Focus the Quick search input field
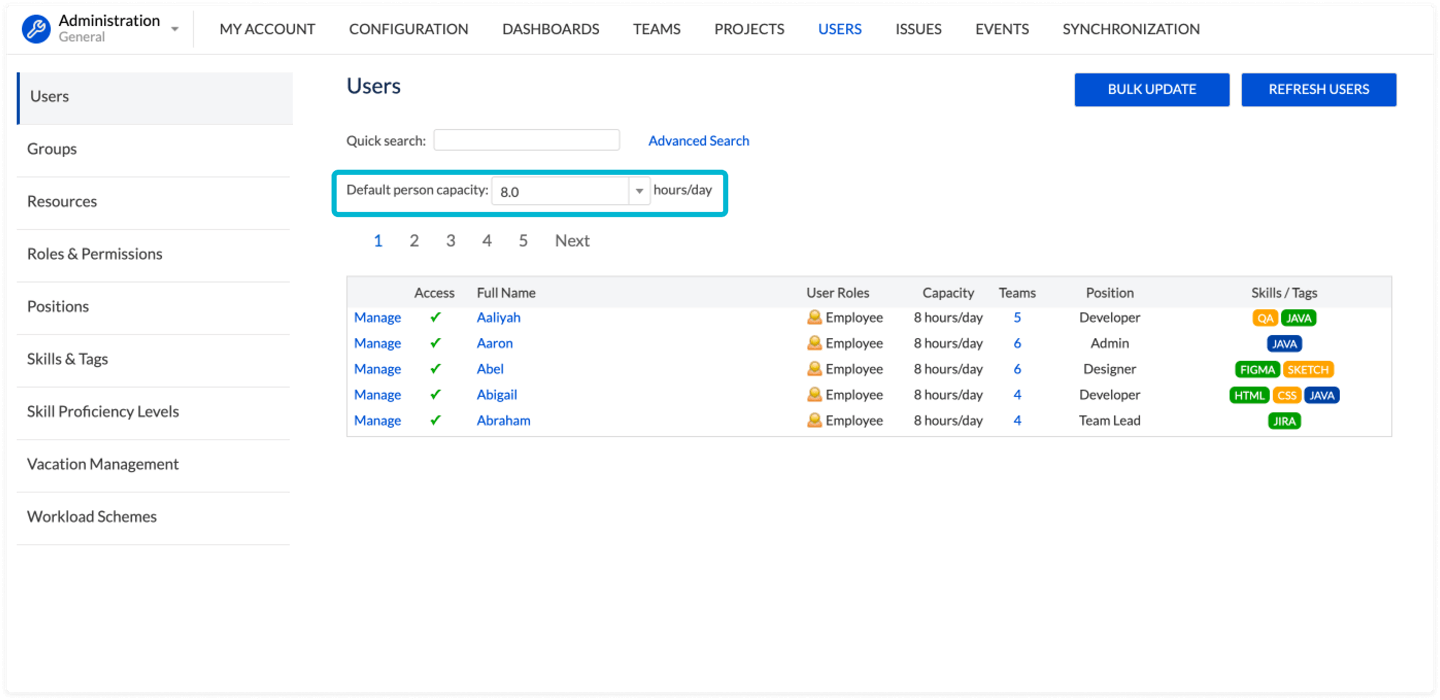Screen dimensions: 1440x700 point(526,140)
